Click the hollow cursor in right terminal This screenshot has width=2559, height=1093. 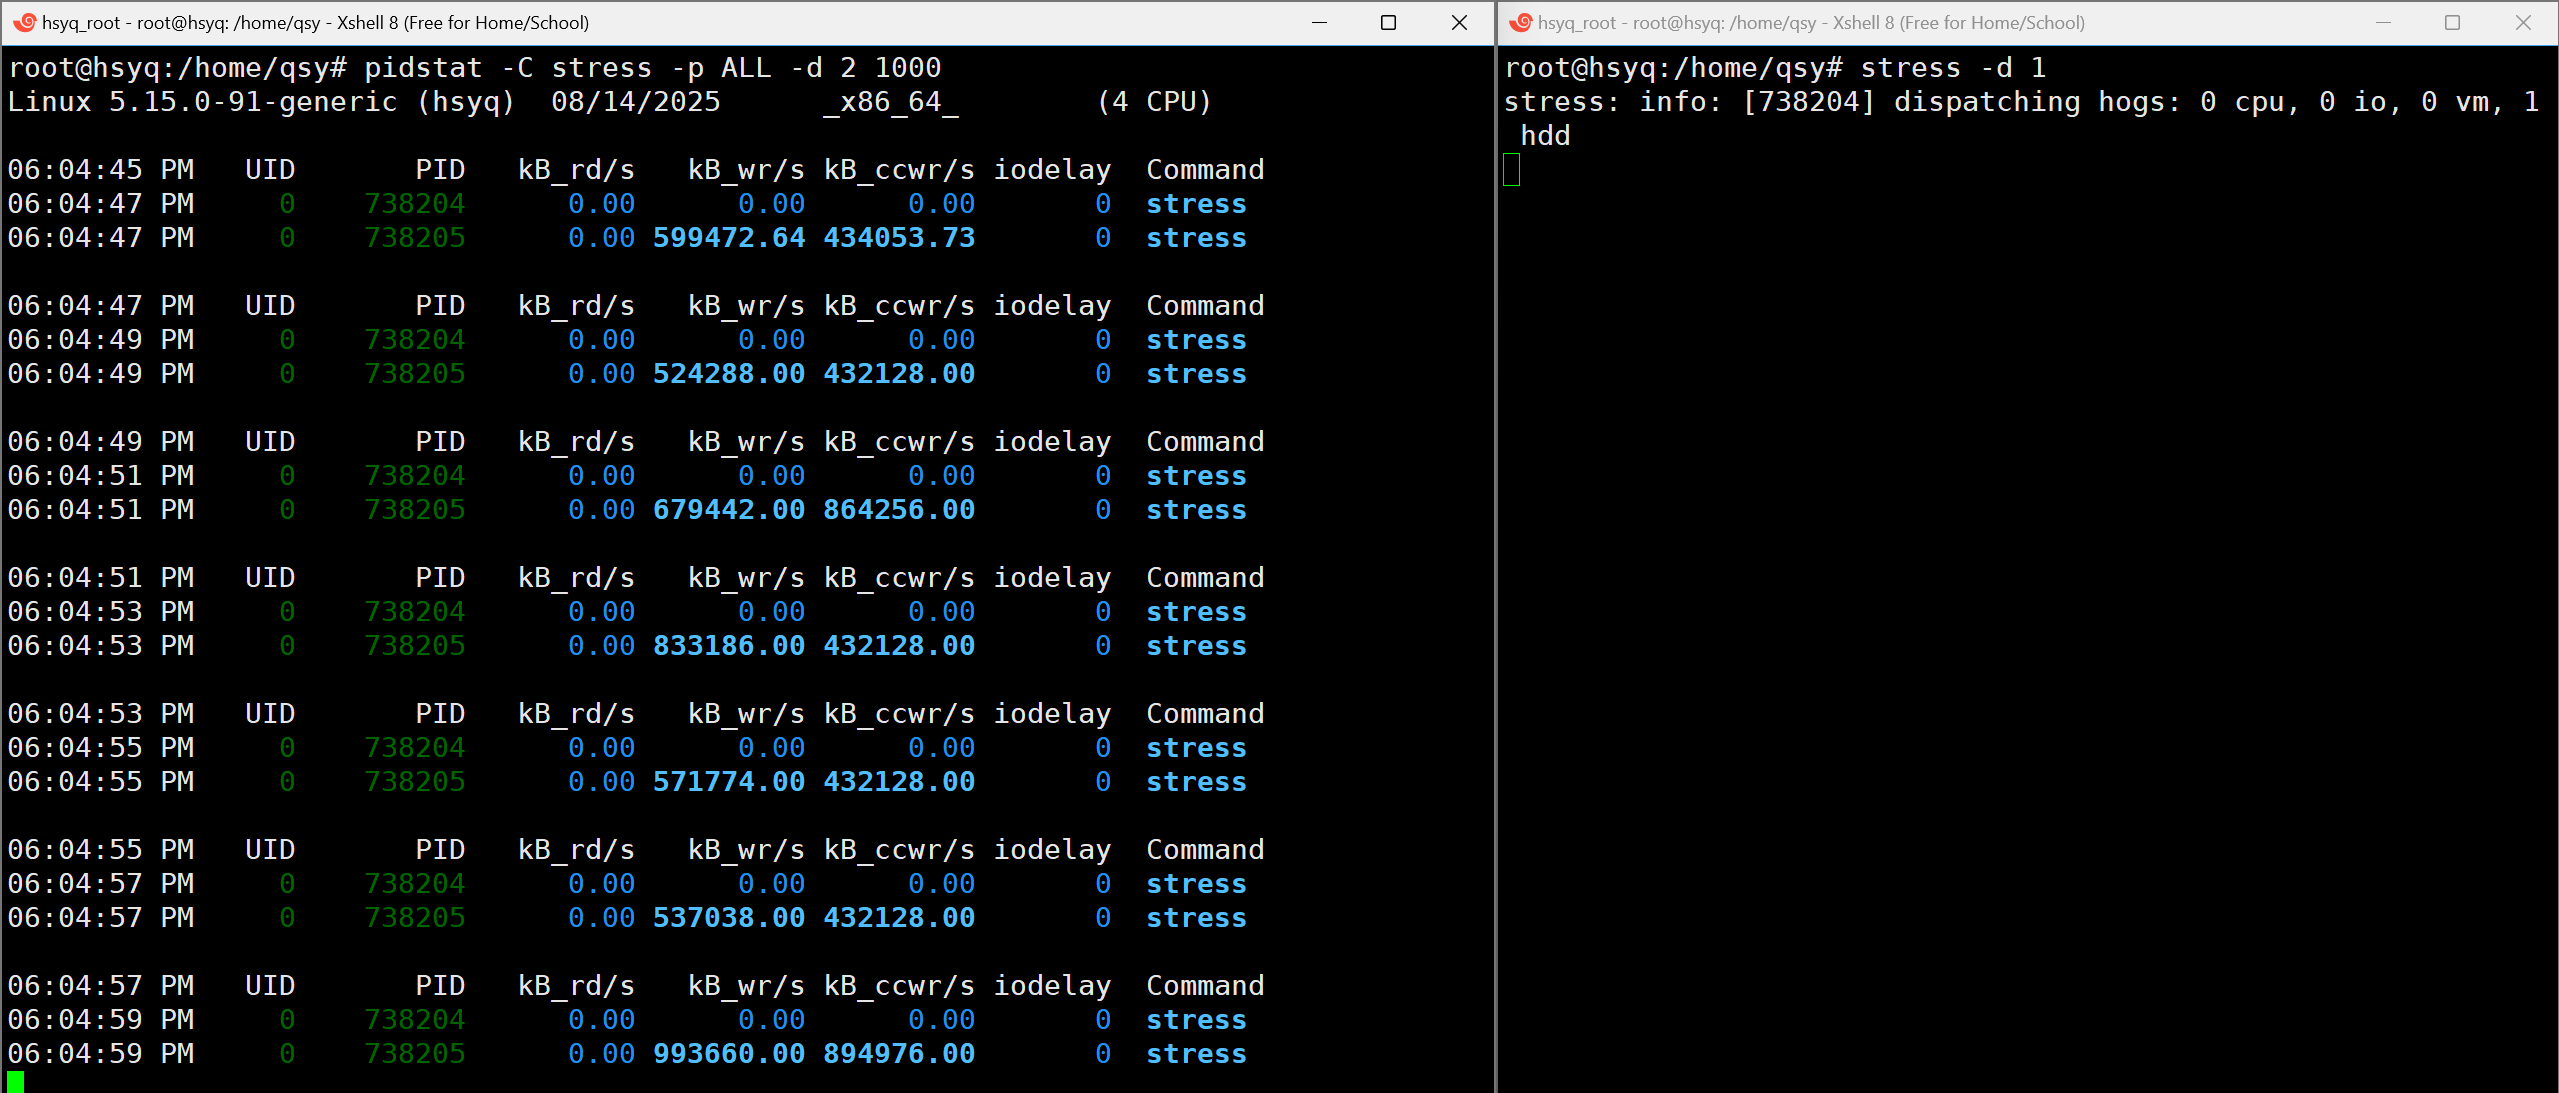1511,170
